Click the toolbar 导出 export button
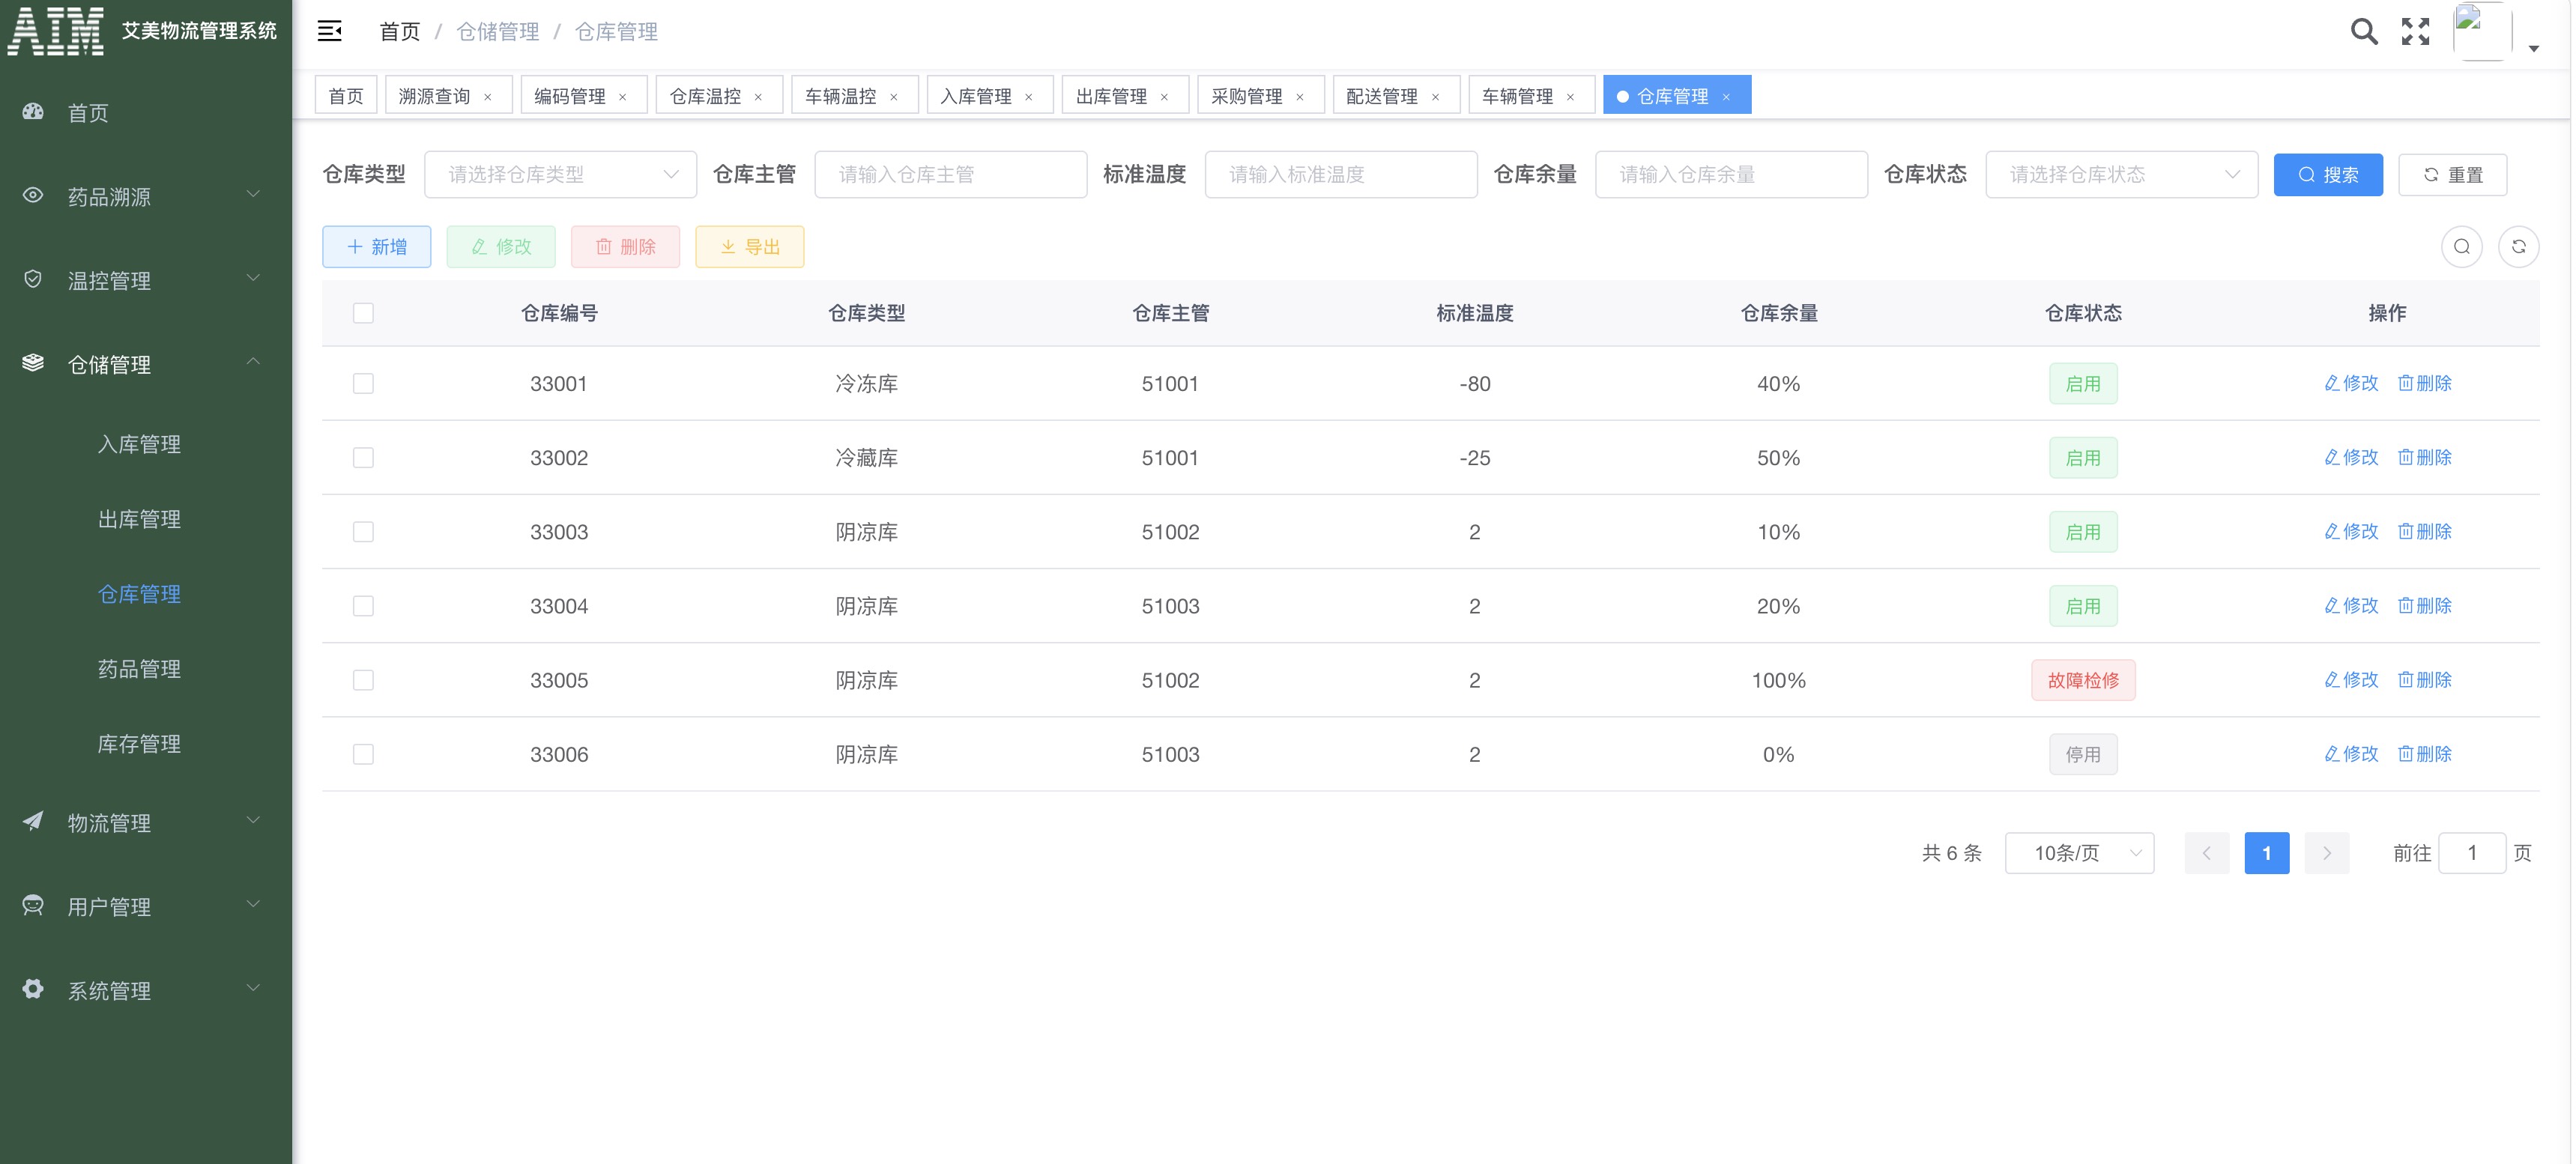 (x=750, y=246)
